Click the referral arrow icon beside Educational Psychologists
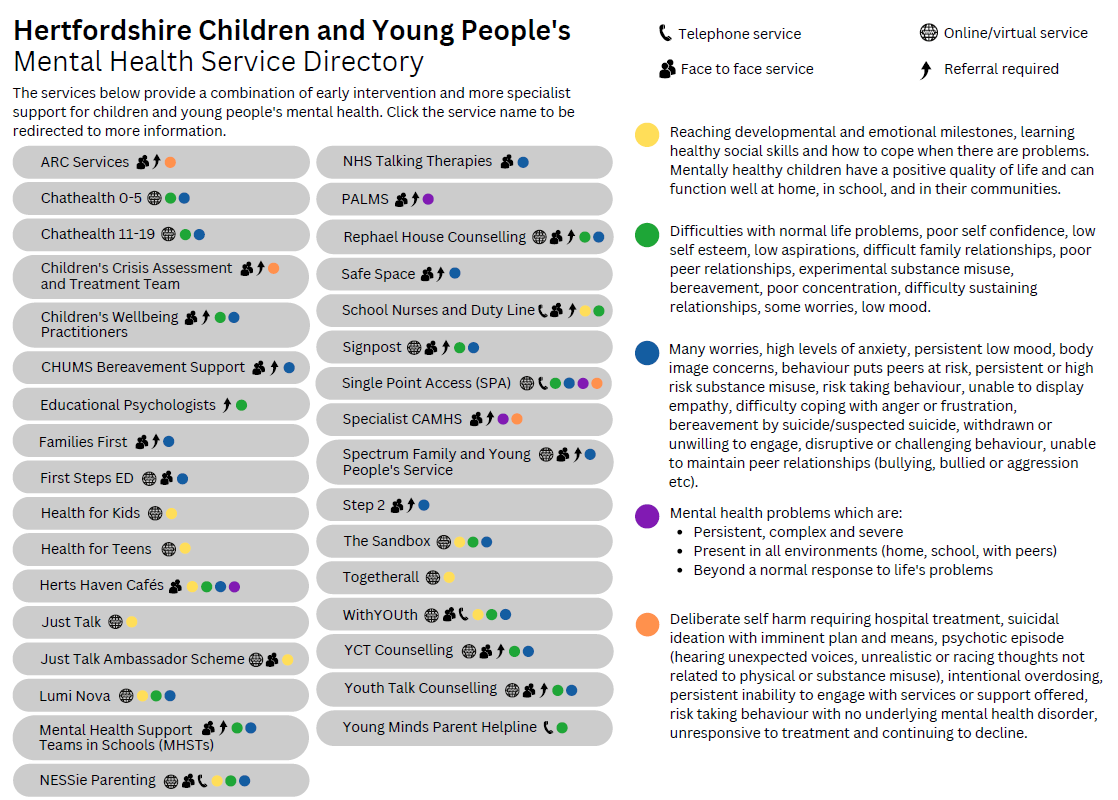 227,405
